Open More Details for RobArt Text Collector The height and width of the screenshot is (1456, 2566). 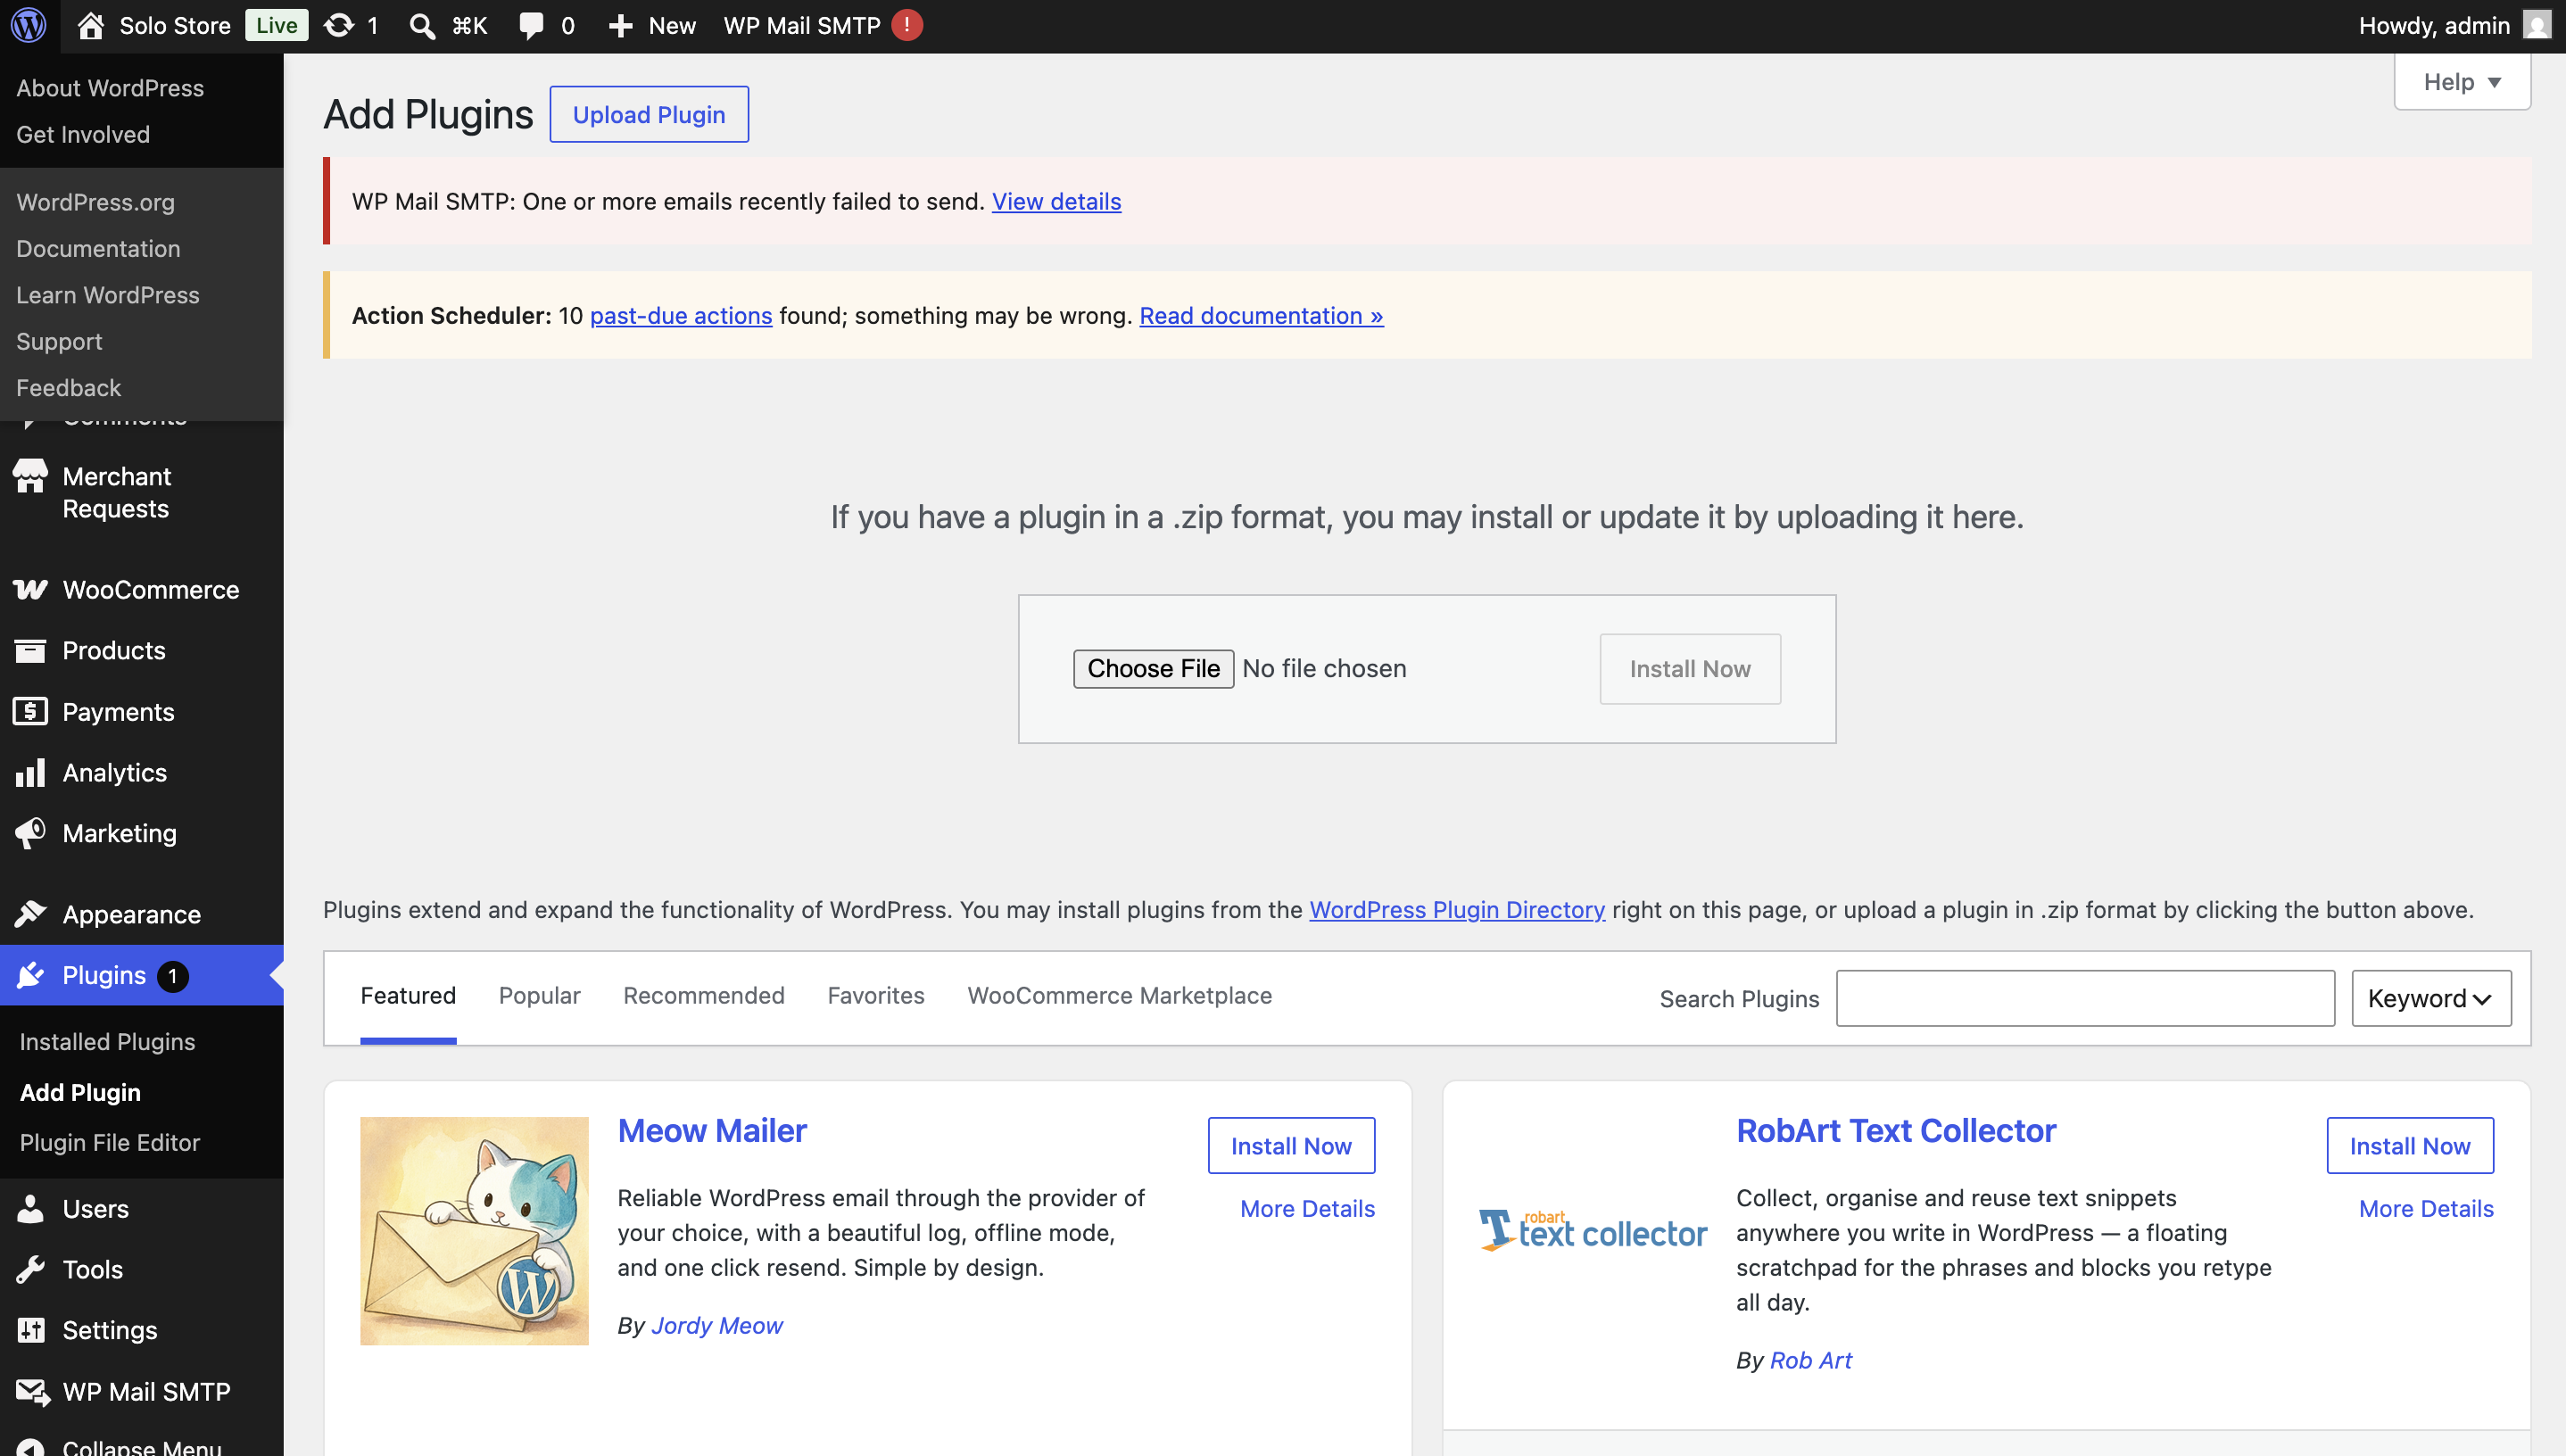[2426, 1209]
